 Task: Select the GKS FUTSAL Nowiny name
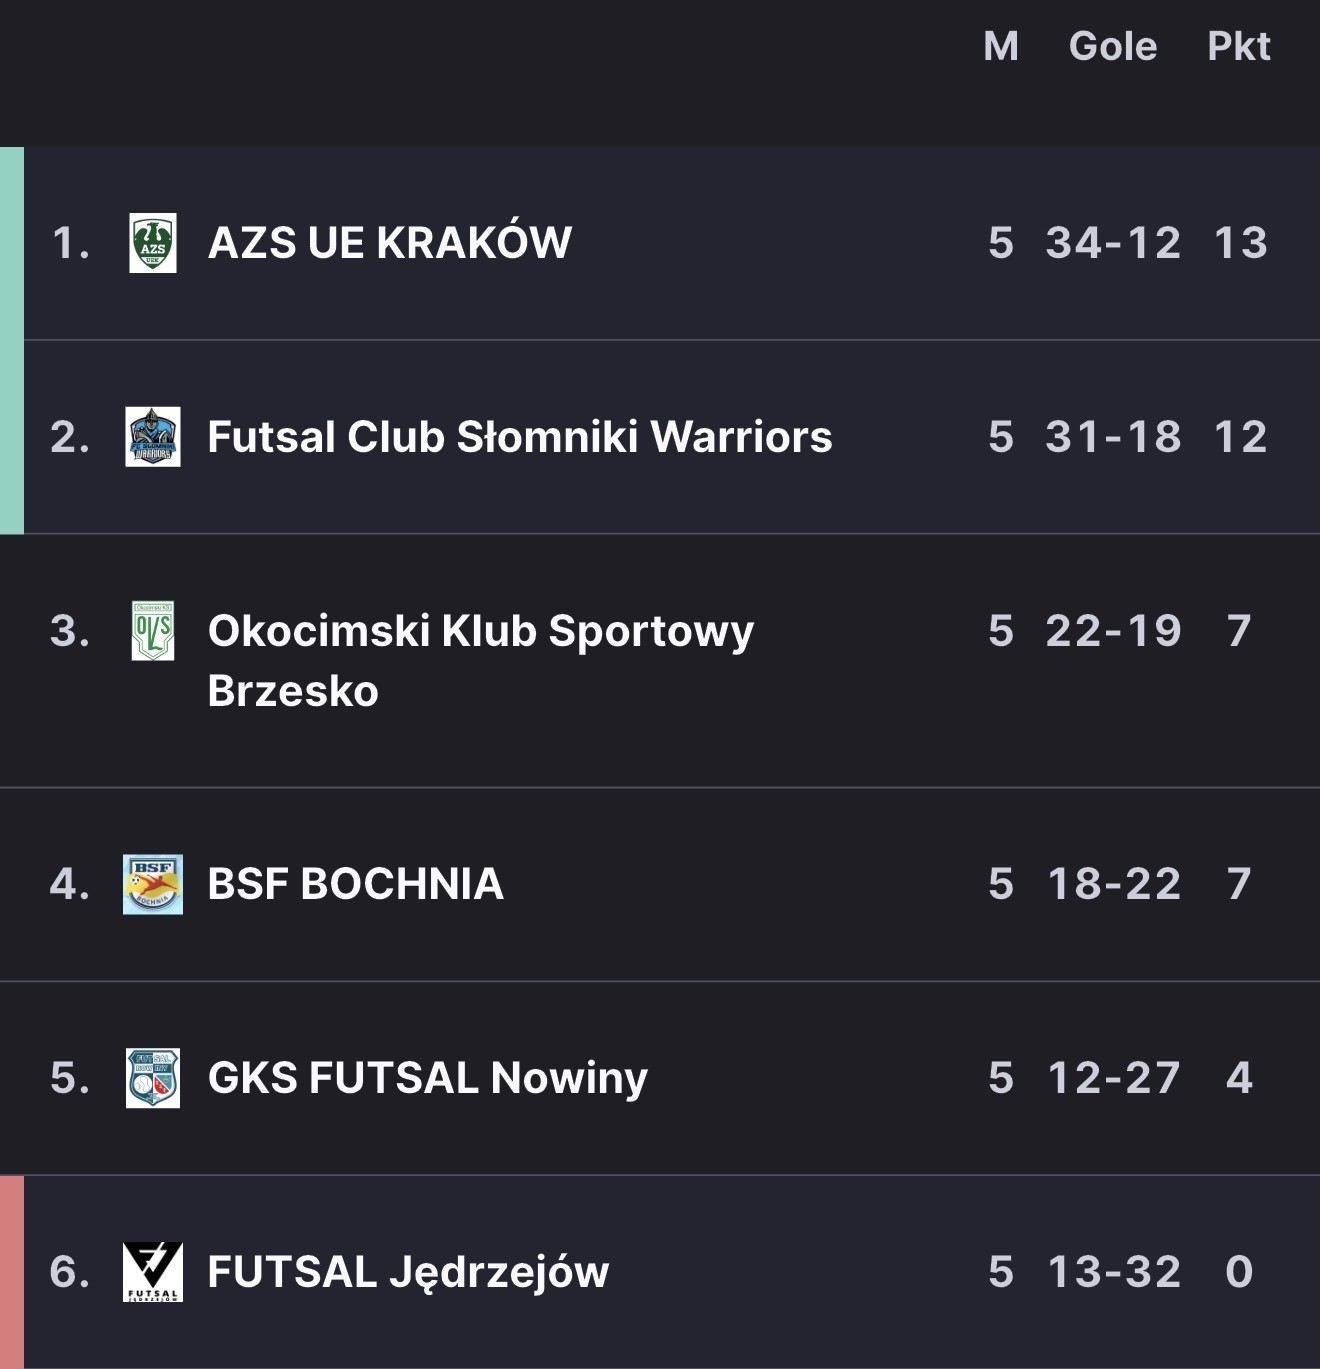pyautogui.click(x=427, y=1078)
